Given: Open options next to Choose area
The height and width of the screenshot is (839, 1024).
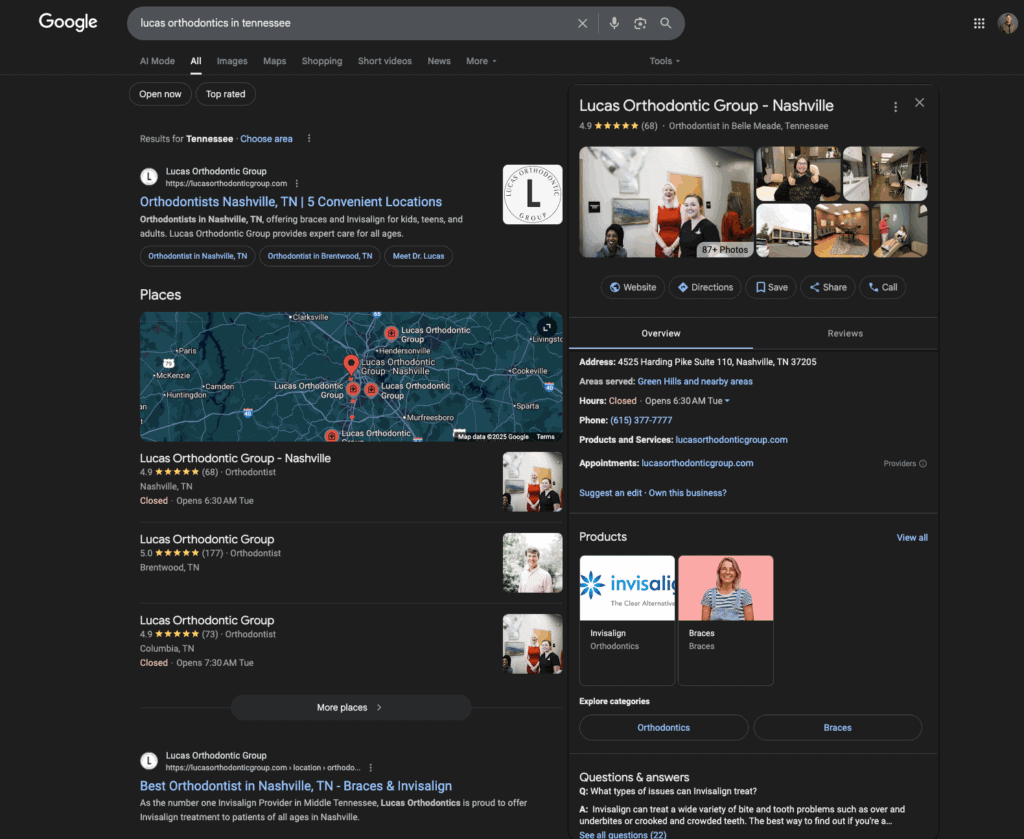Looking at the screenshot, I should (309, 139).
